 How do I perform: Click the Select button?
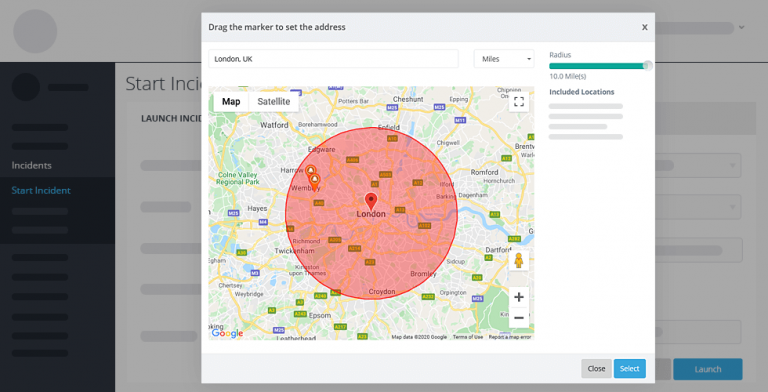tap(629, 368)
